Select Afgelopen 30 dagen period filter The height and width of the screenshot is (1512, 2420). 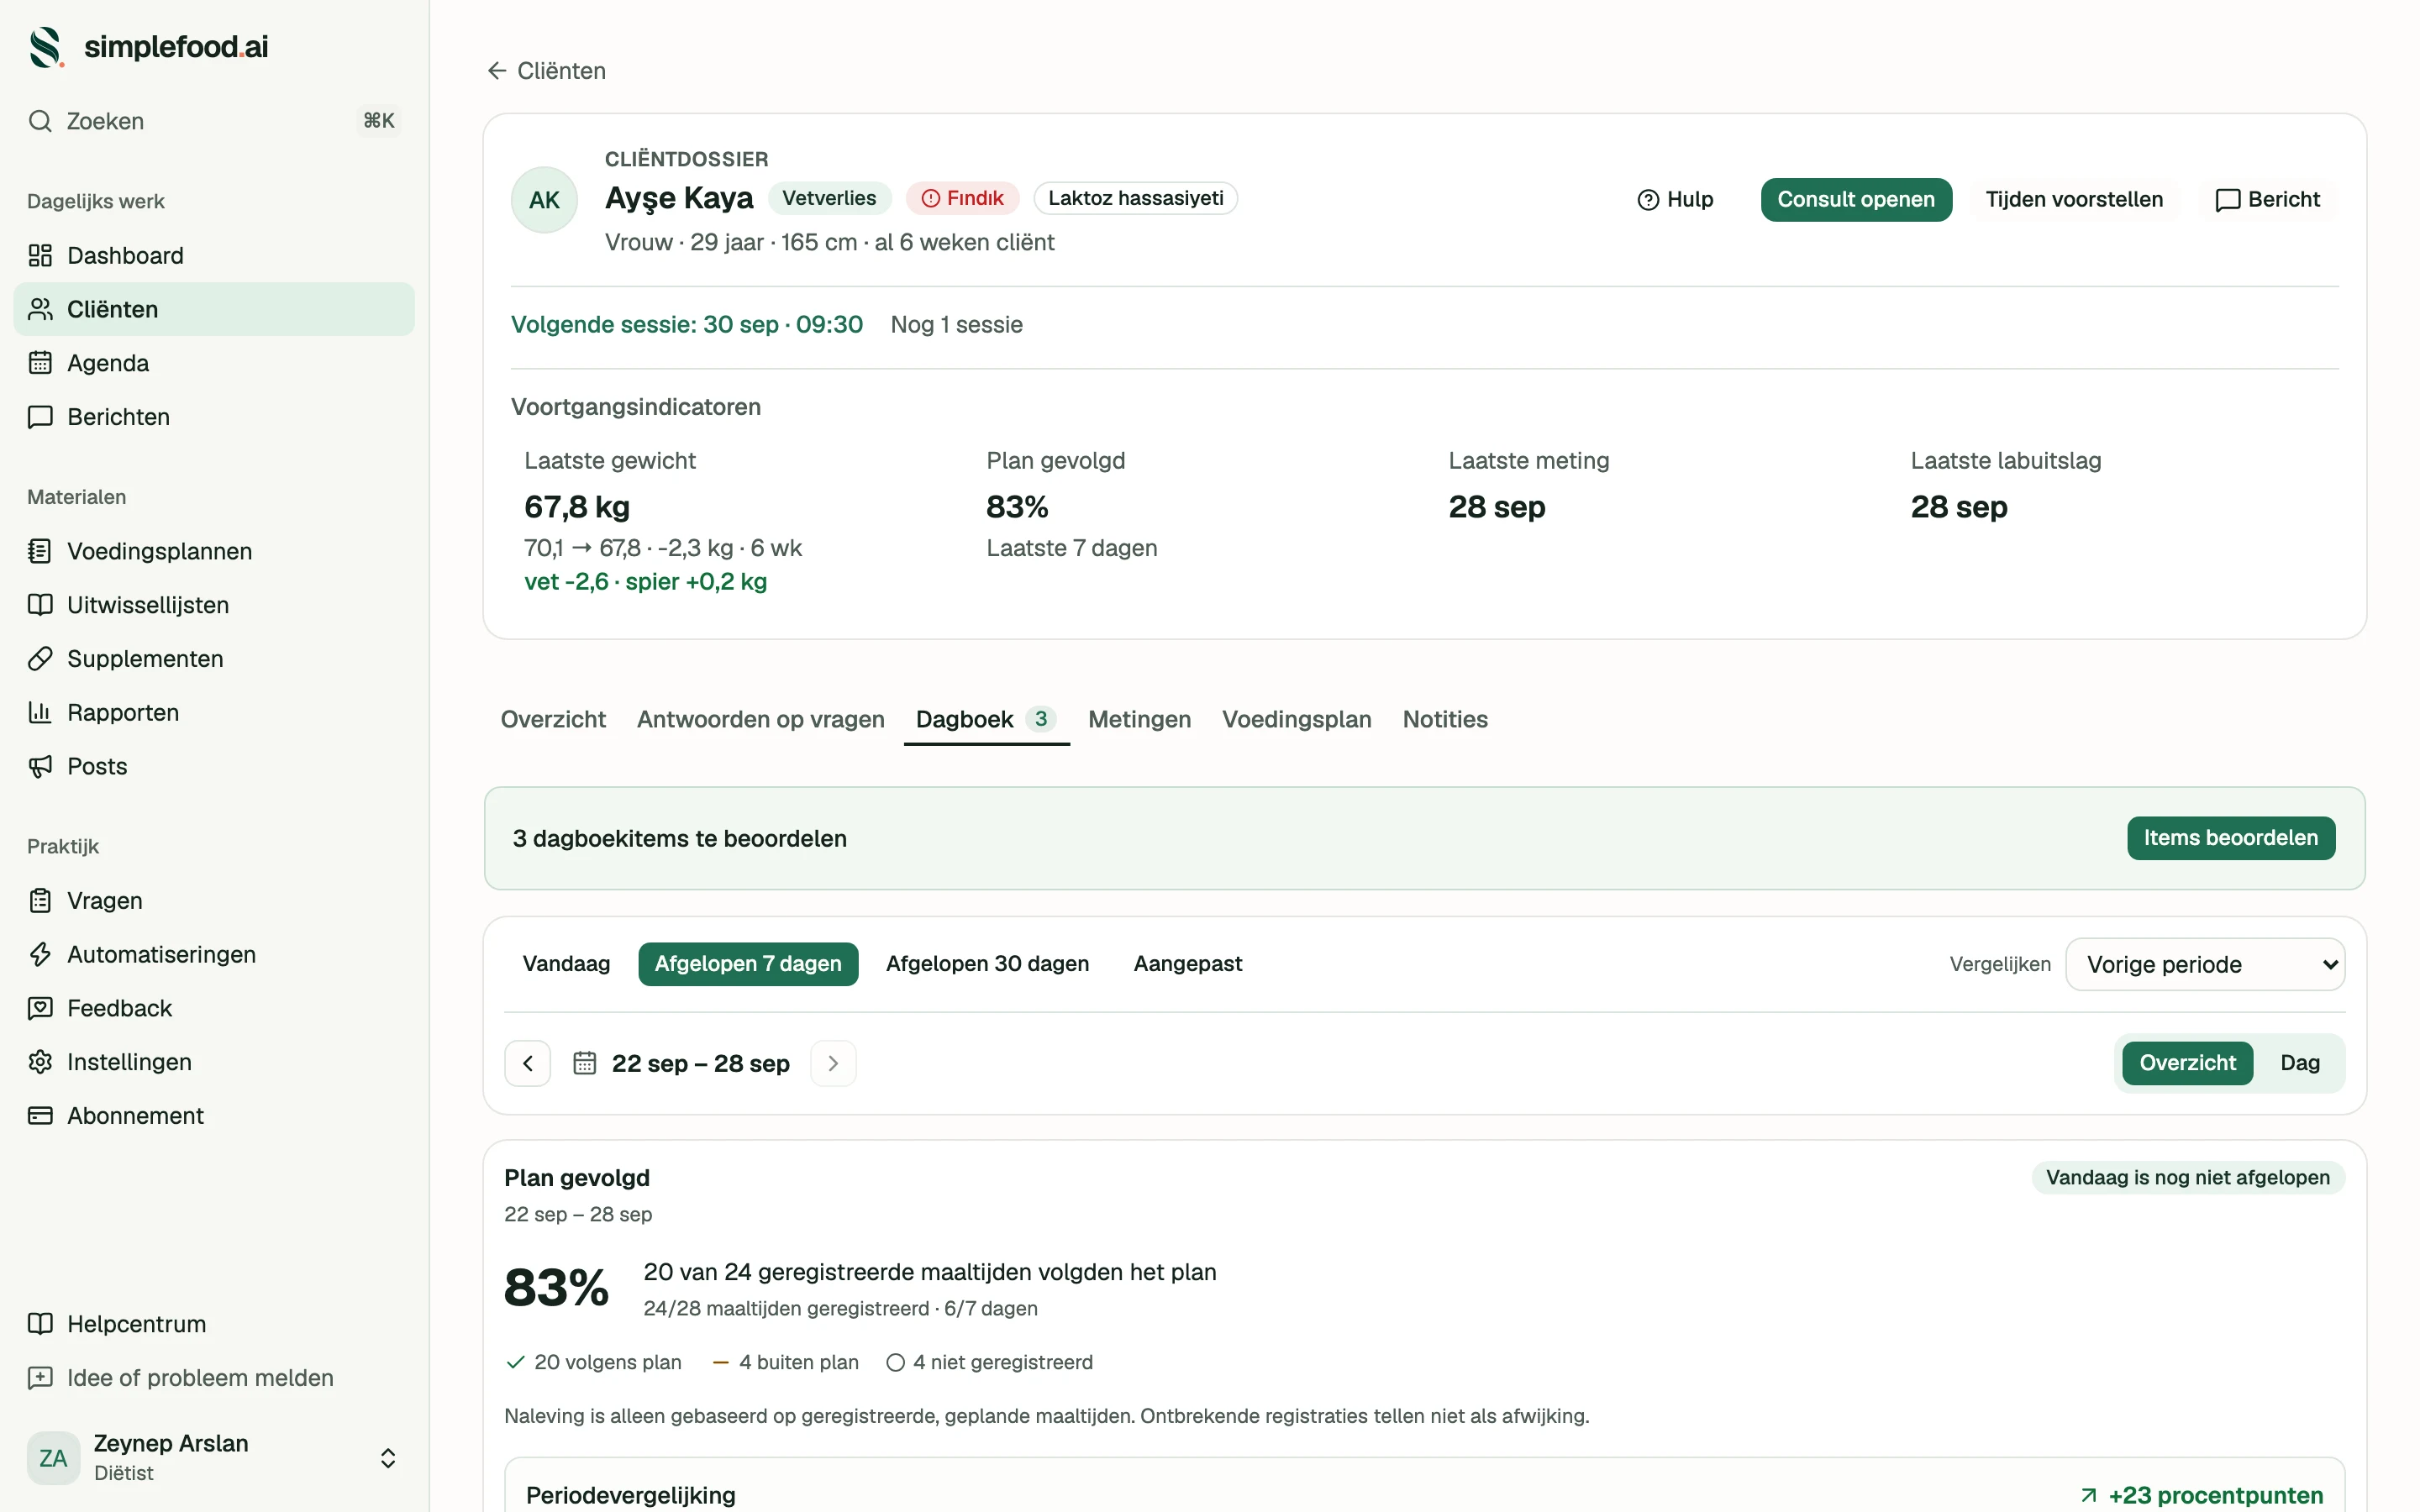click(987, 964)
